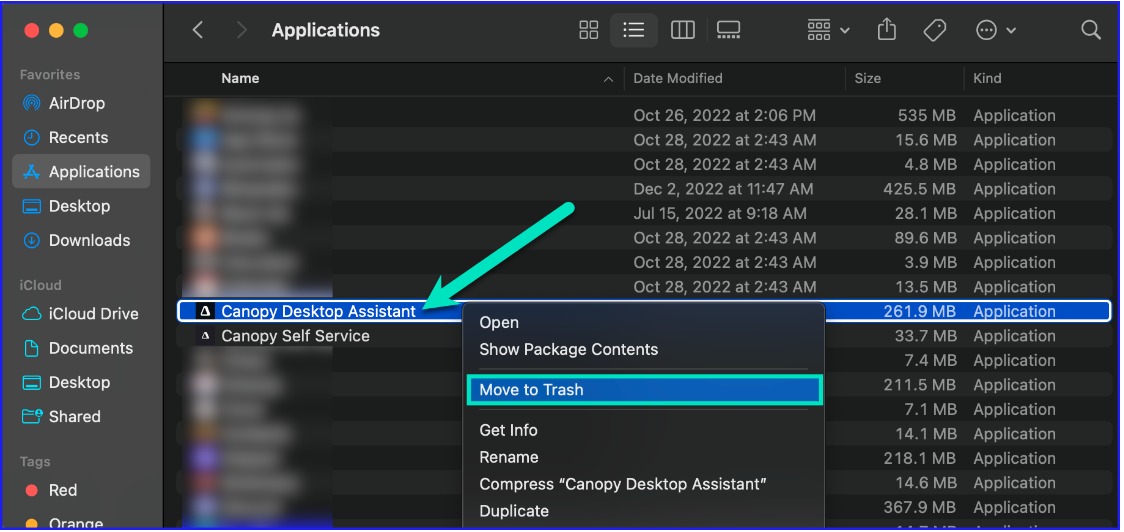Choose Move to Trash
This screenshot has width=1124, height=532.
pos(644,390)
